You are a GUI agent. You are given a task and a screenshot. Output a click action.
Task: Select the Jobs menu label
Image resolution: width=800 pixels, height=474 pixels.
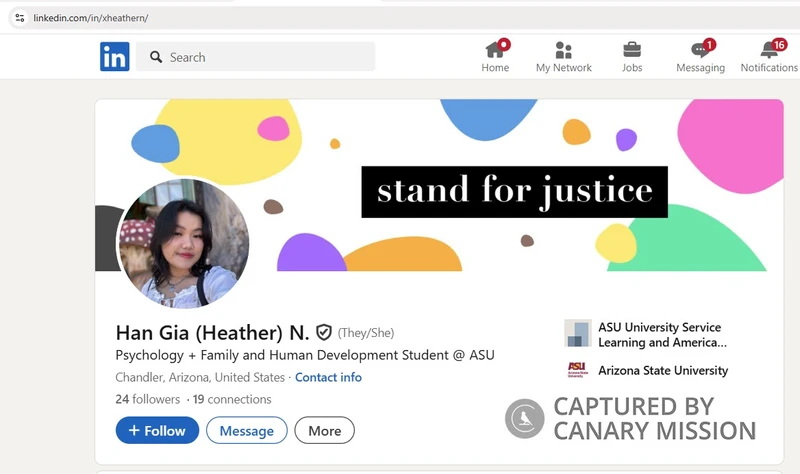[x=632, y=67]
